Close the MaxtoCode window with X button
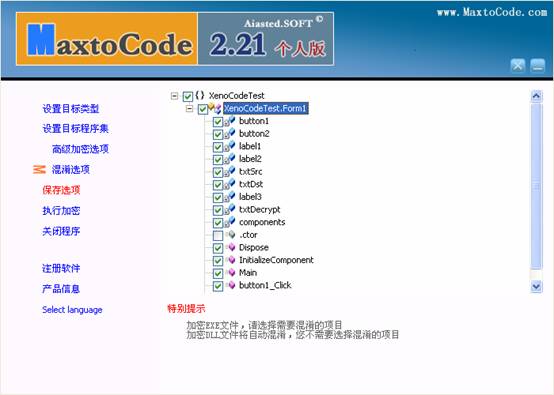 click(x=518, y=66)
